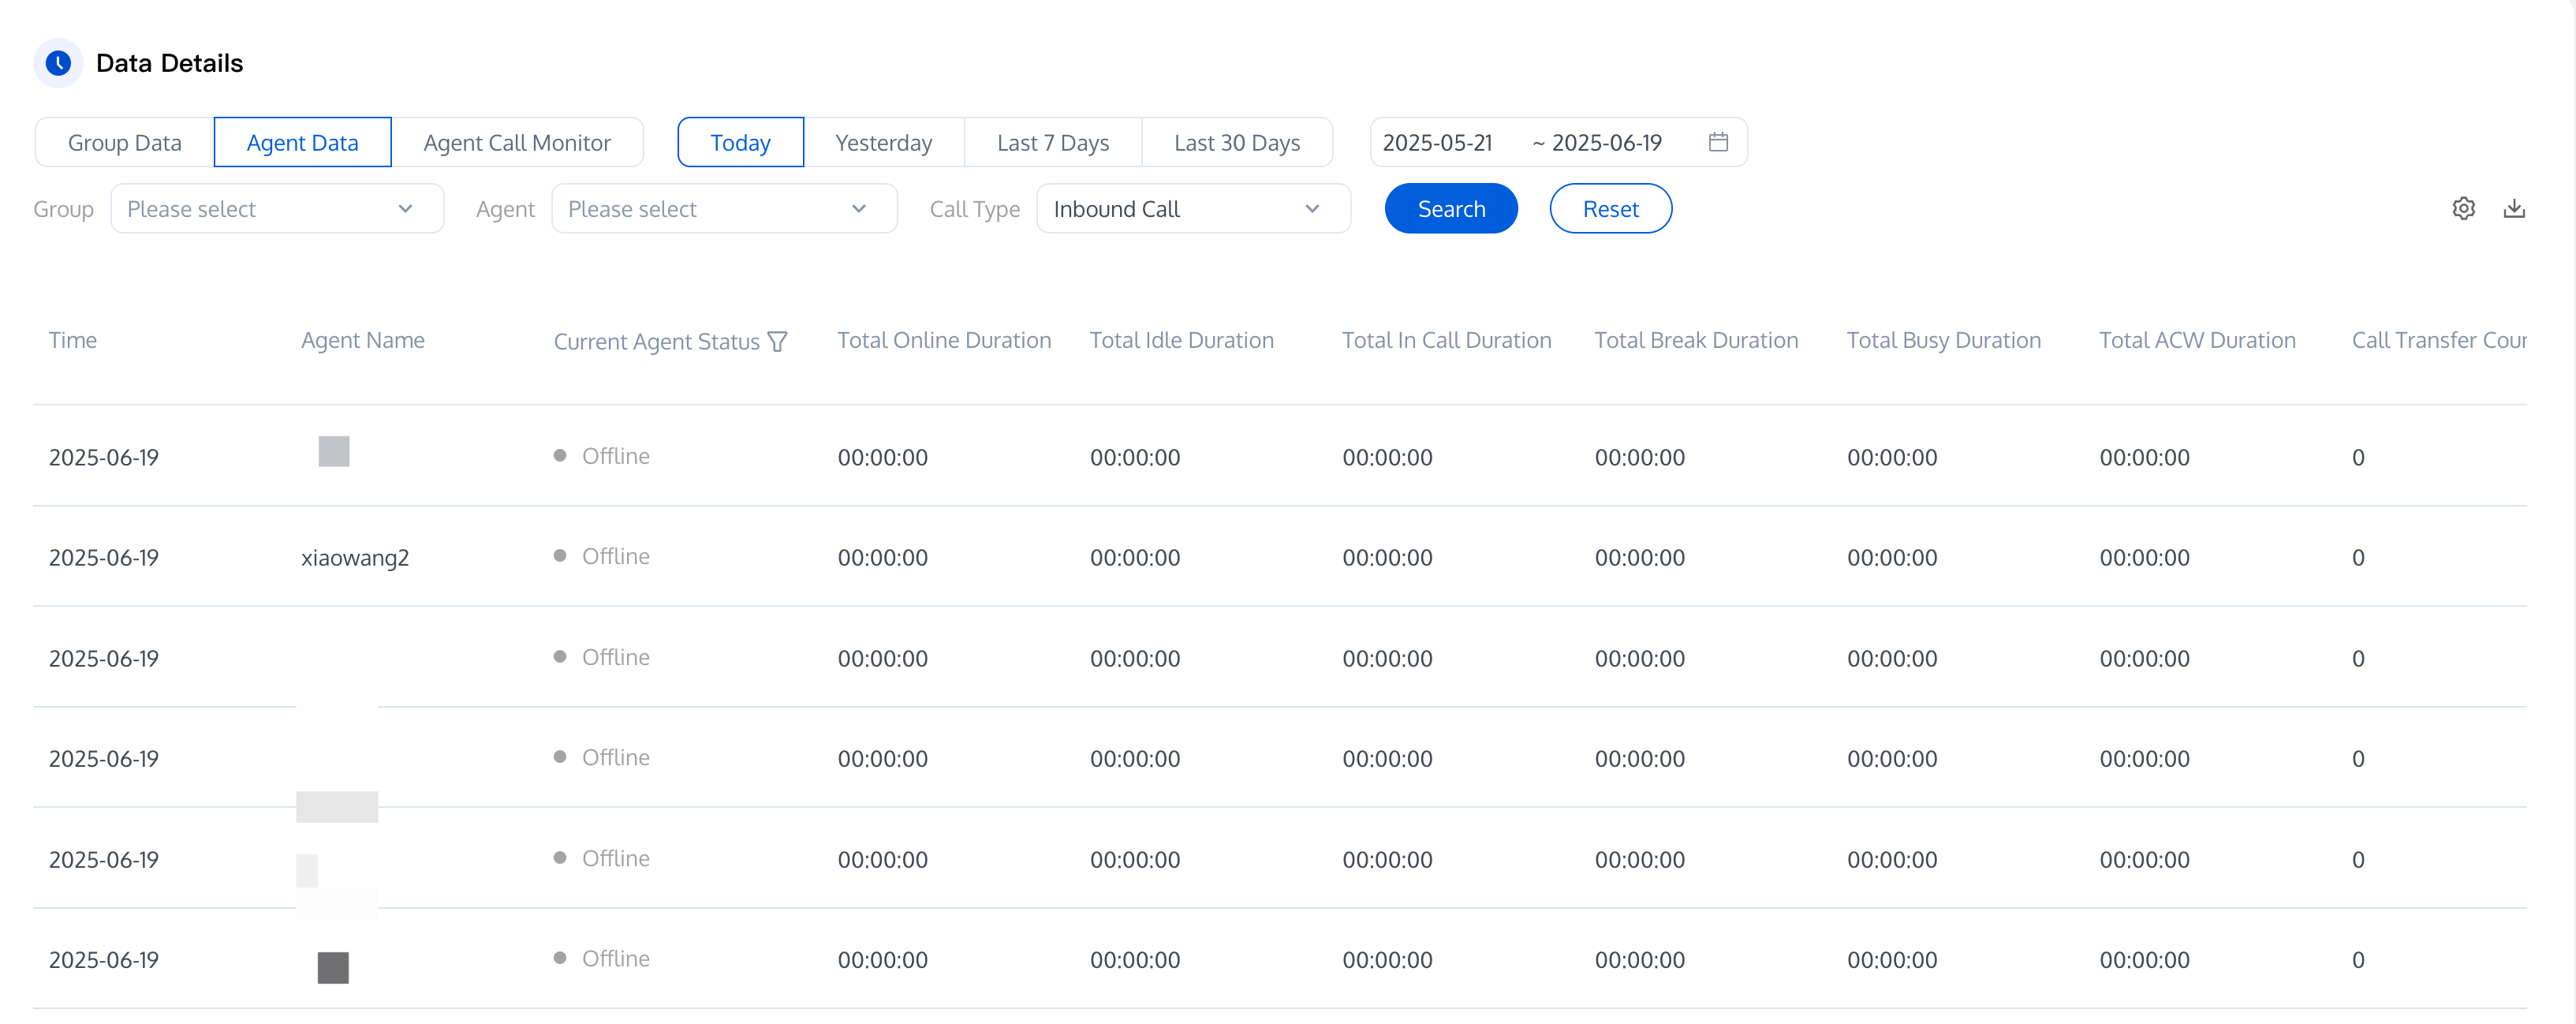This screenshot has height=1024, width=2576.
Task: Select the Last 30 Days range
Action: [x=1236, y=143]
